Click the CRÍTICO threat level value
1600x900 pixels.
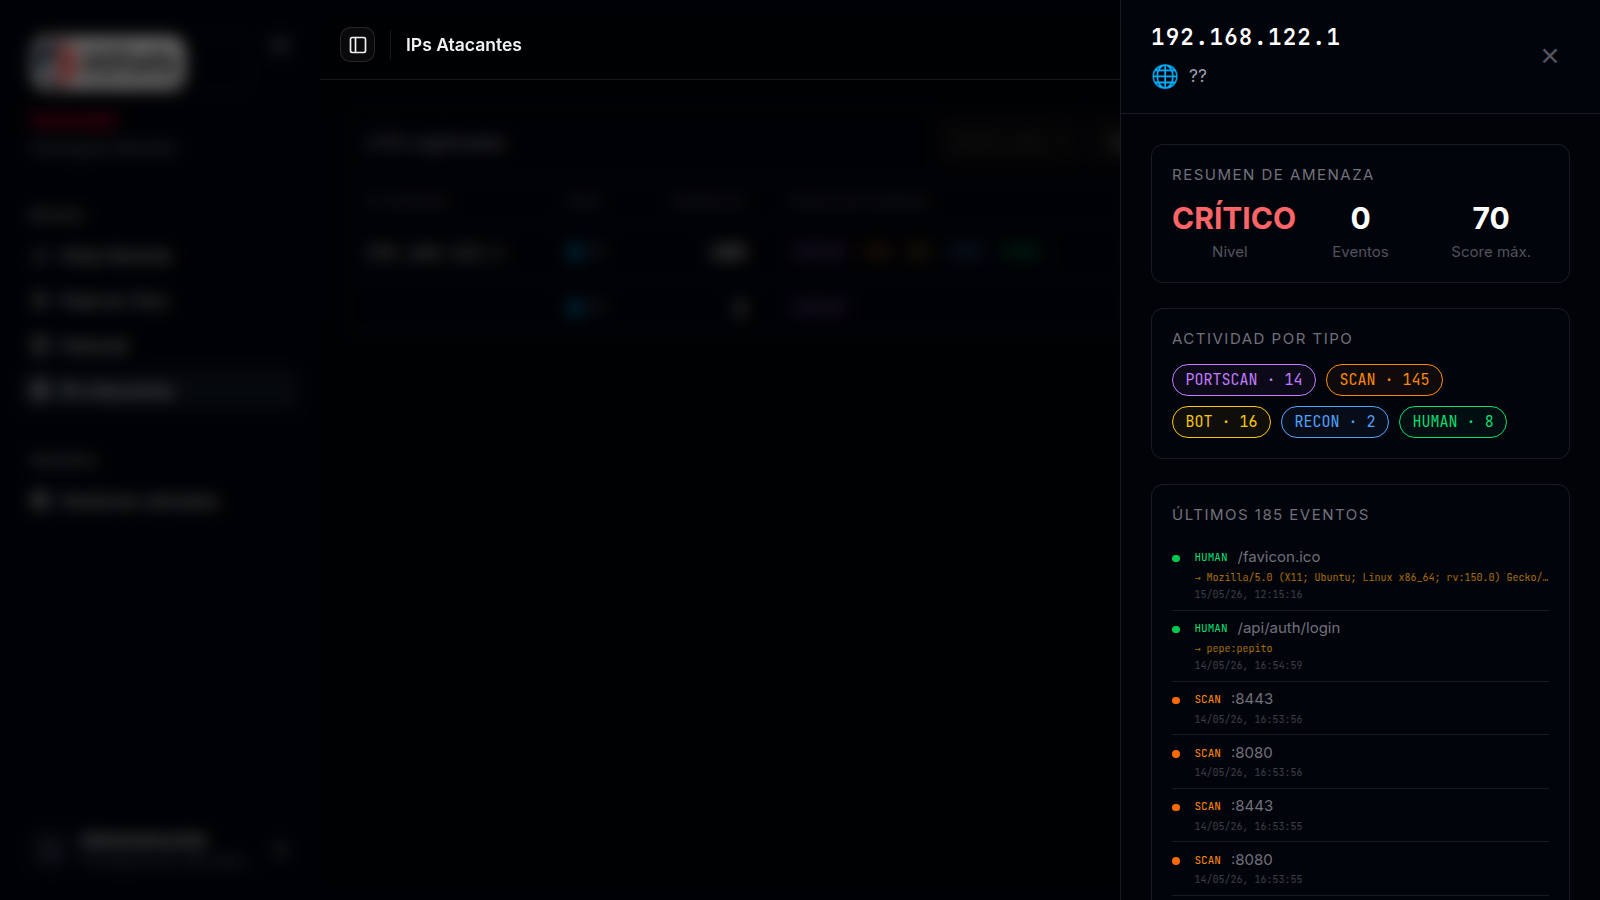(x=1234, y=218)
